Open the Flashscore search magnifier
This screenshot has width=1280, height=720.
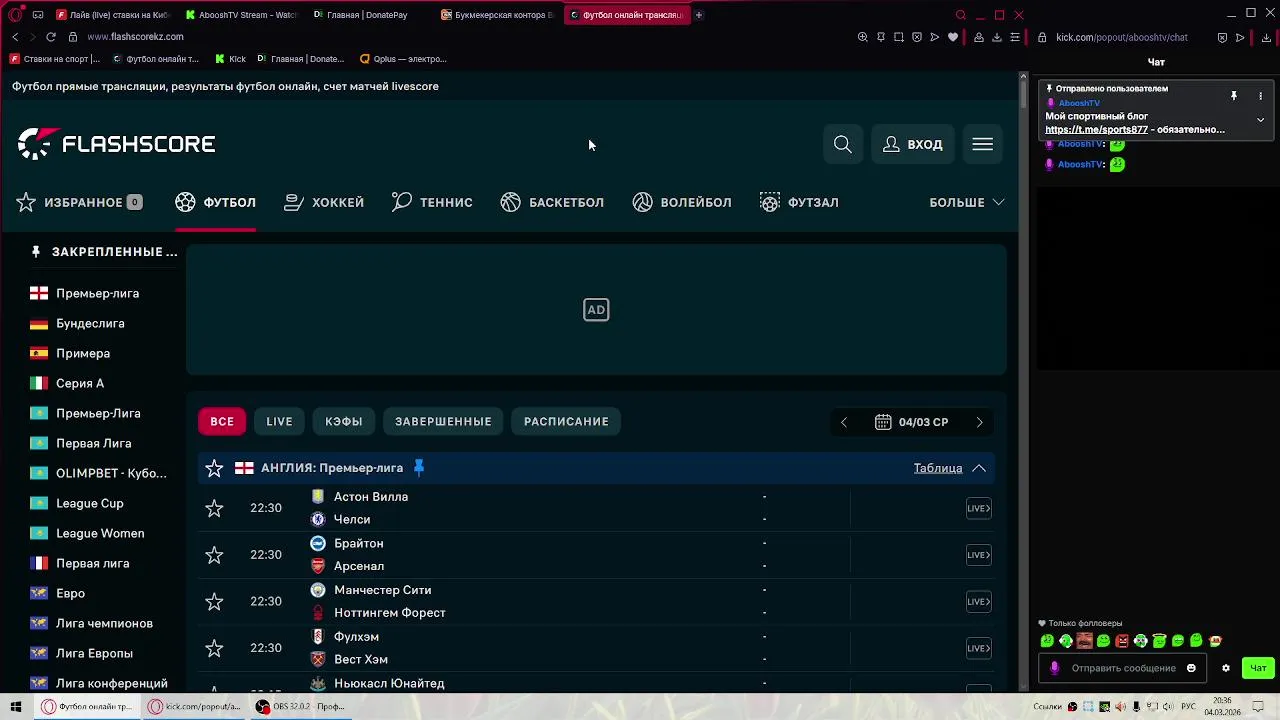click(843, 145)
